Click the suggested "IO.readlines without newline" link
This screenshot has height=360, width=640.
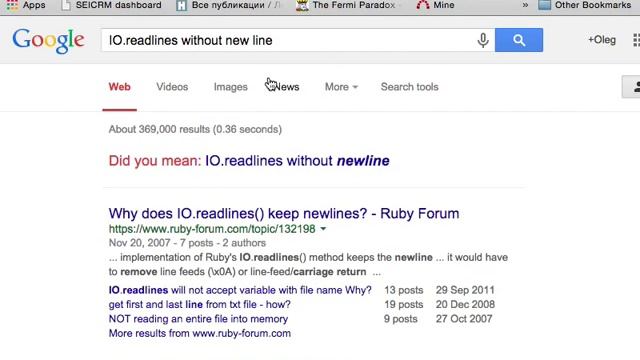tap(297, 161)
